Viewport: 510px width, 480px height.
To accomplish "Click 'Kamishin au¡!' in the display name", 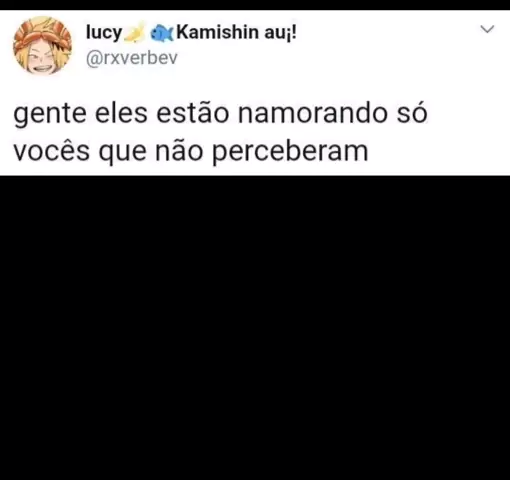I will click(236, 33).
